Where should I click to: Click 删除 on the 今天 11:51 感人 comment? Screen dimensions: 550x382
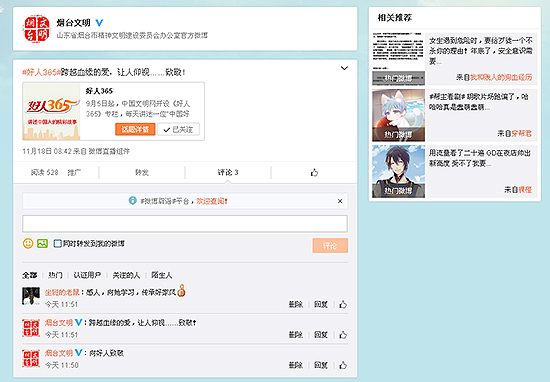pyautogui.click(x=296, y=304)
